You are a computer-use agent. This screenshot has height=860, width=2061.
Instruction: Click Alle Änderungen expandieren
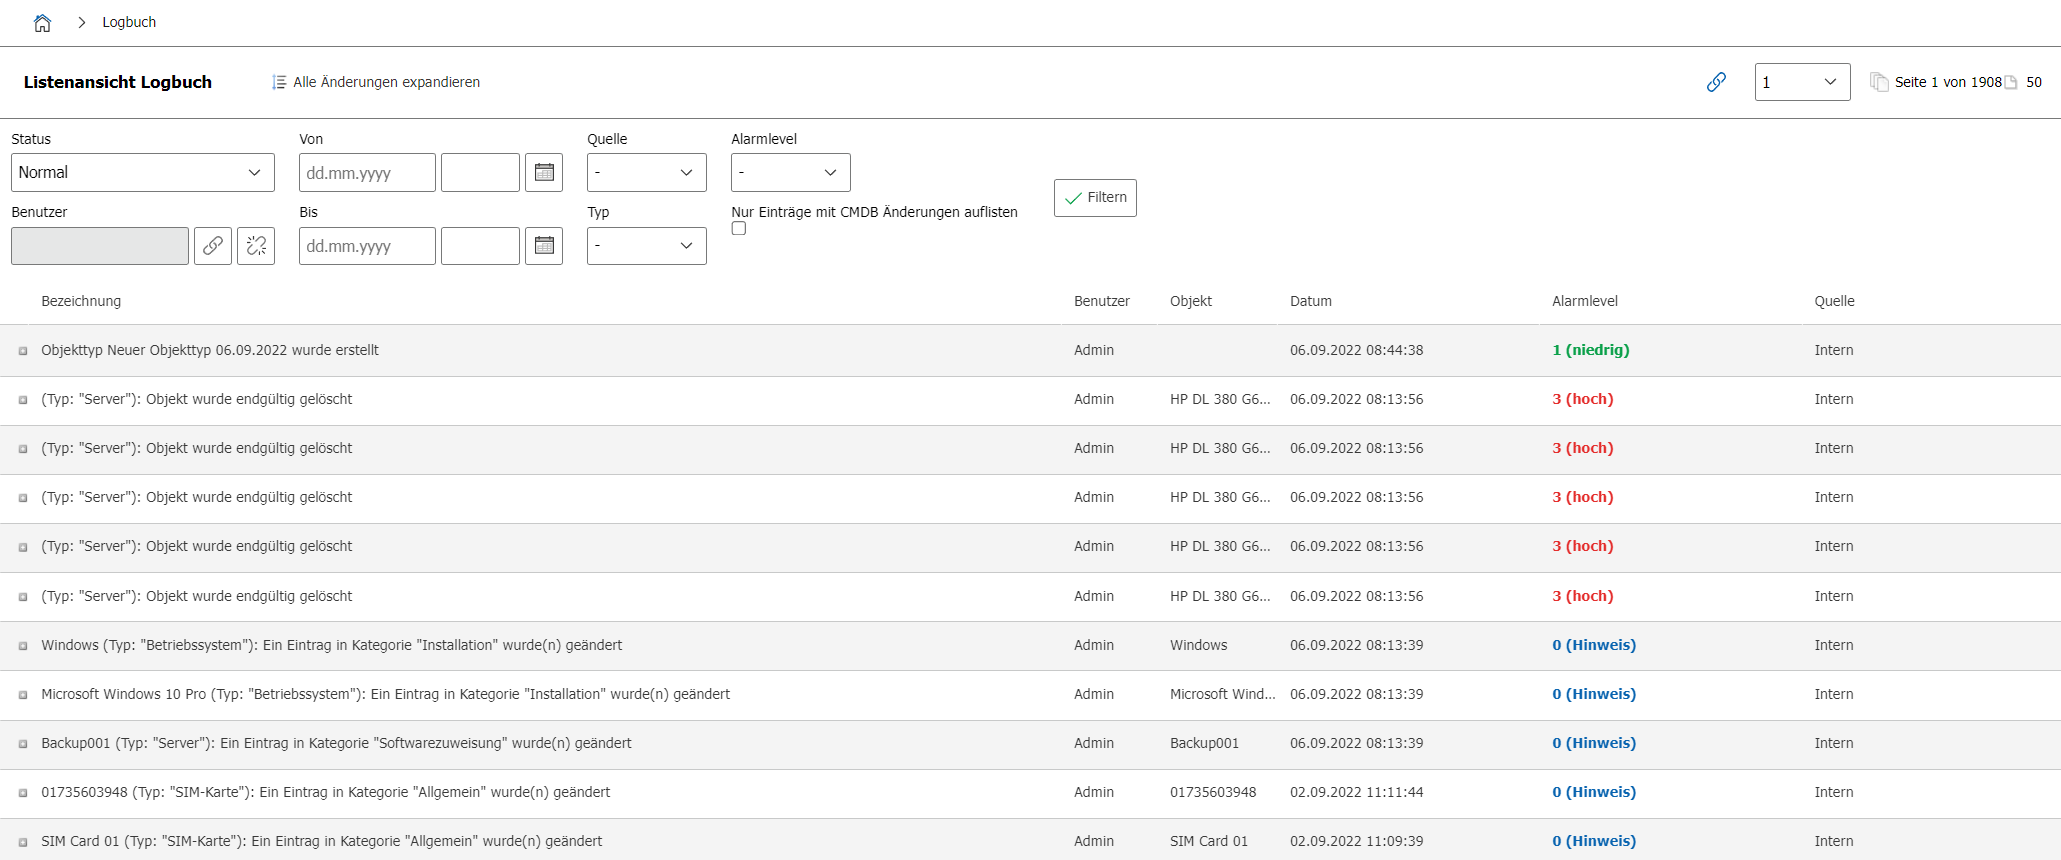coord(376,82)
